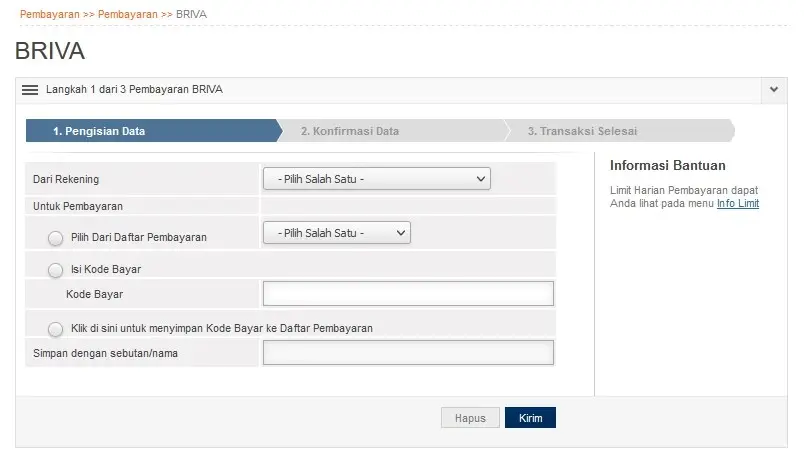Select step 2. Konfirmasi Data tab
The height and width of the screenshot is (459, 804).
point(393,131)
